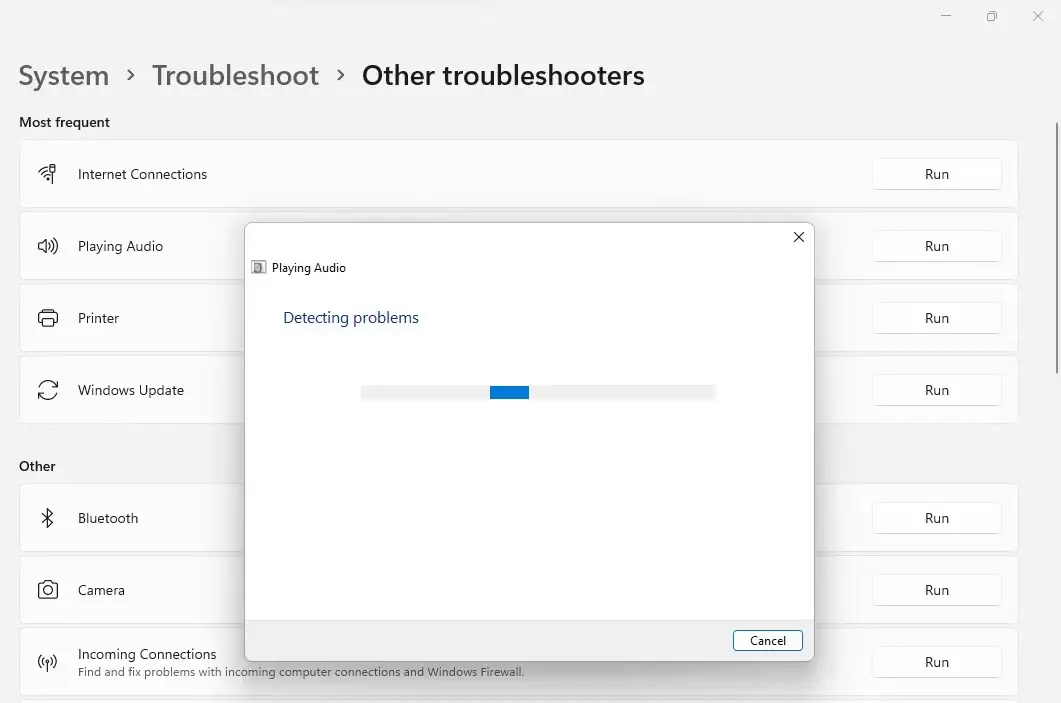Viewport: 1061px width, 703px height.
Task: Click the Detecting problems progress bar
Action: (539, 392)
